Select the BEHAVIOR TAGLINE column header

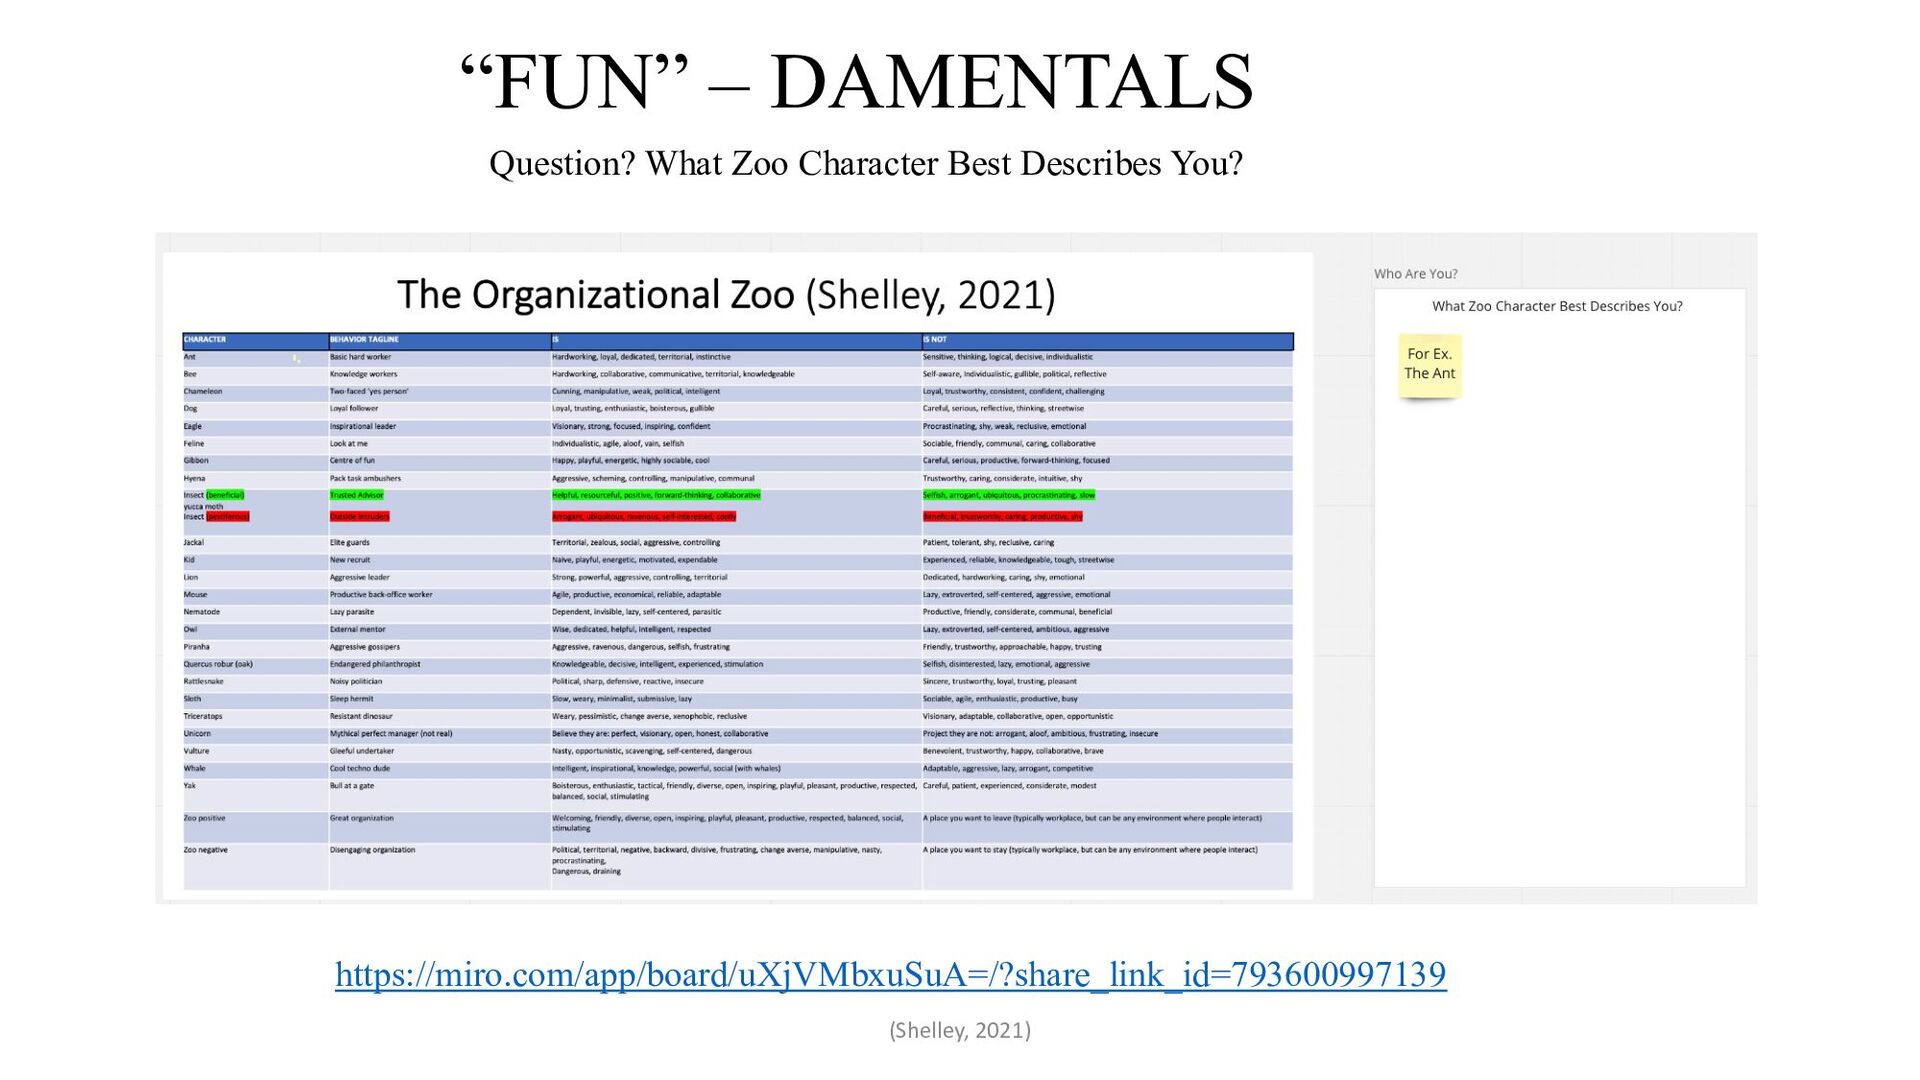point(364,340)
